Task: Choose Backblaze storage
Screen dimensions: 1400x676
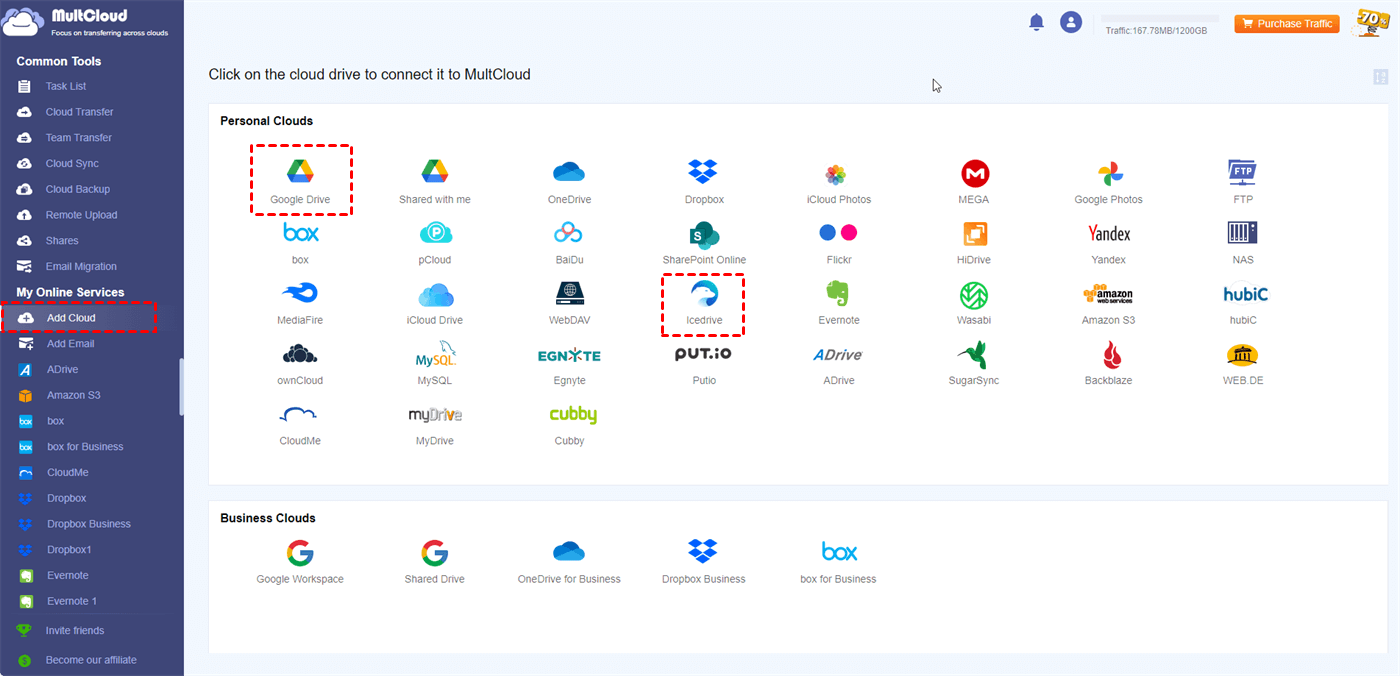Action: pos(1108,365)
